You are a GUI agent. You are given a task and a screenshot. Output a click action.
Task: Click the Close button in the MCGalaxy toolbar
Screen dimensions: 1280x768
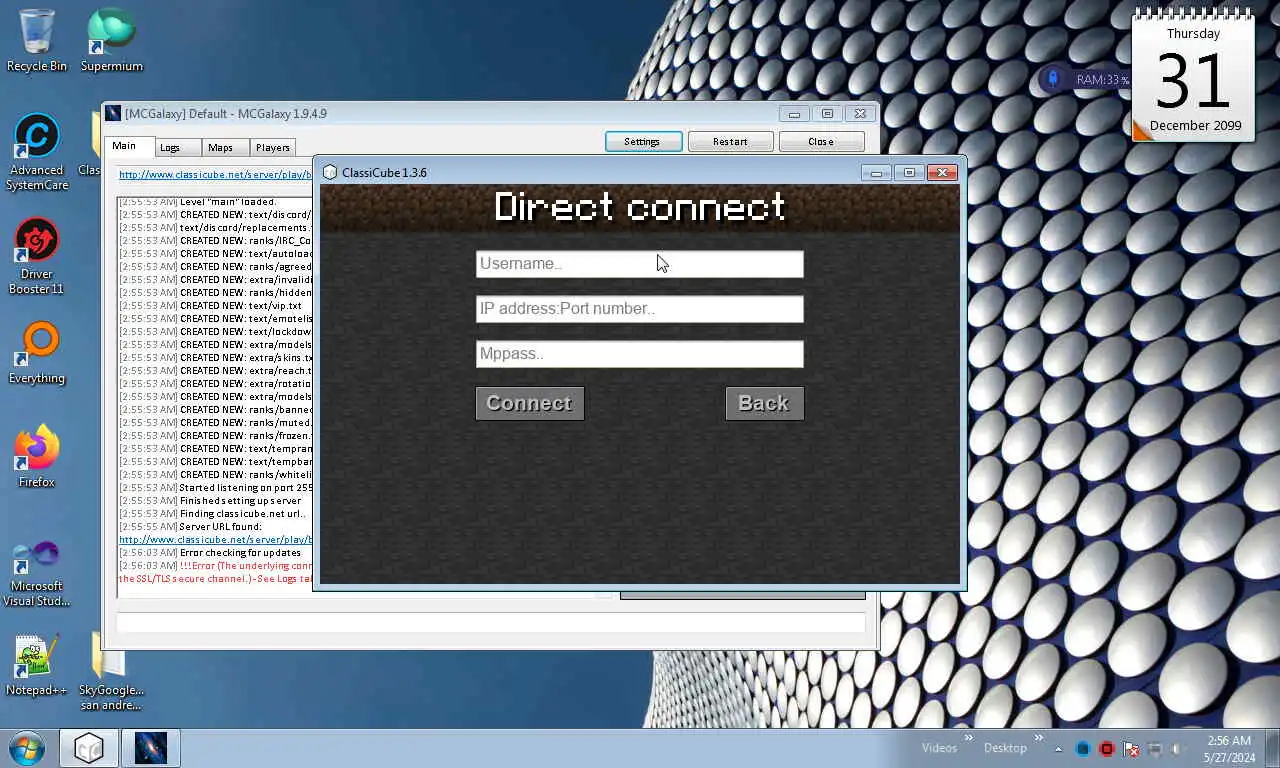[821, 142]
